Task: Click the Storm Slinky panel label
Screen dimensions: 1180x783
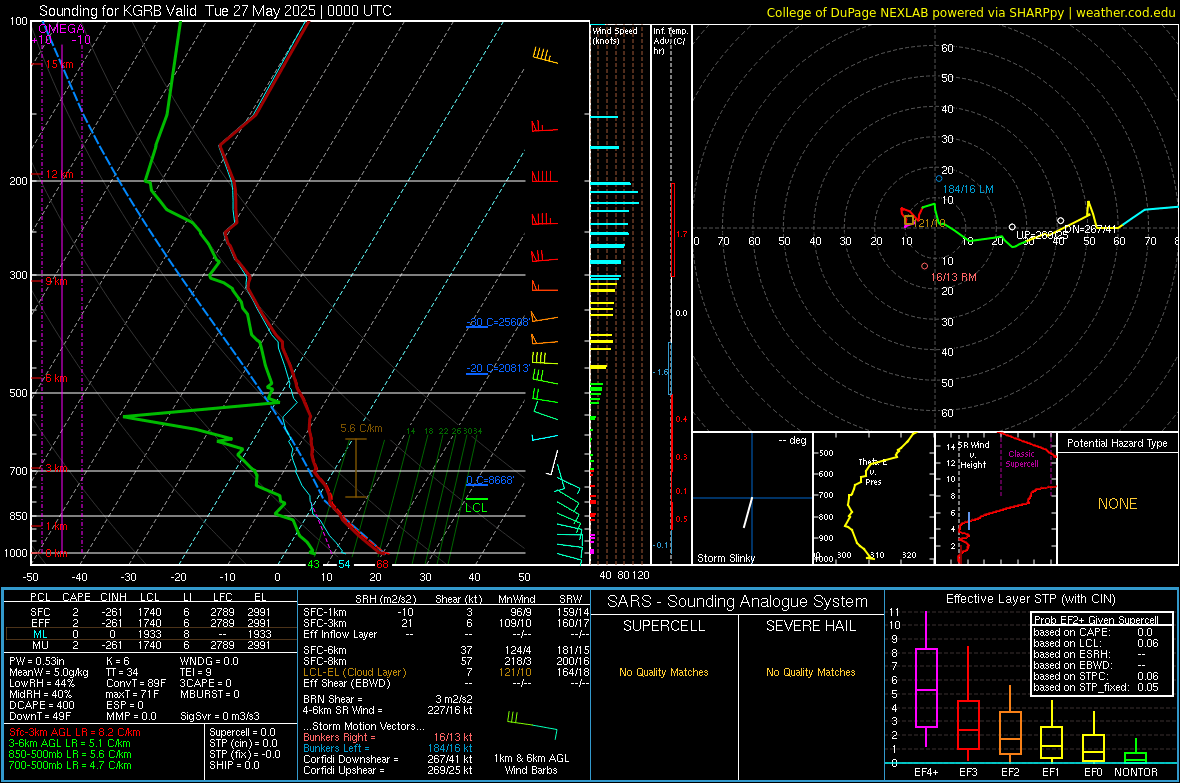Action: [x=725, y=558]
